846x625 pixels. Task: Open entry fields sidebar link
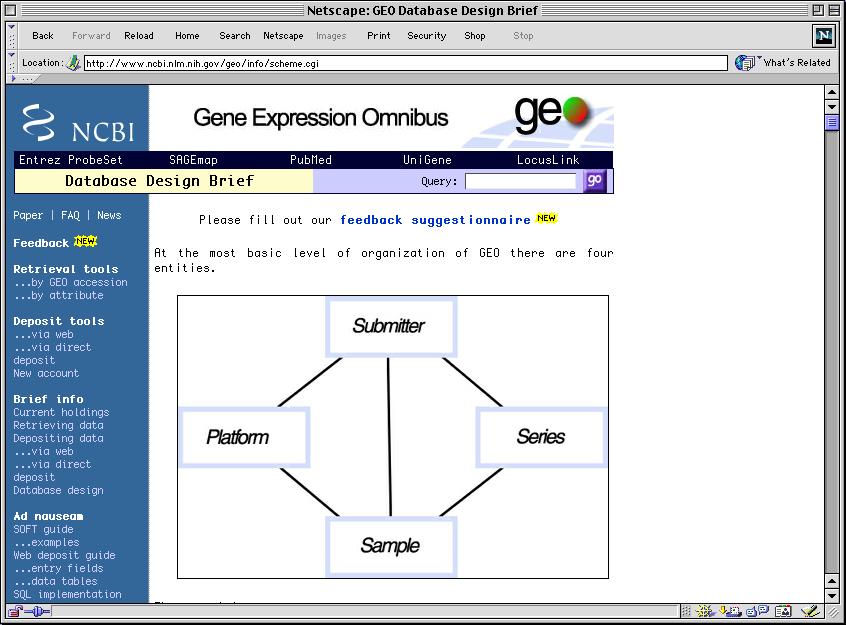point(59,568)
